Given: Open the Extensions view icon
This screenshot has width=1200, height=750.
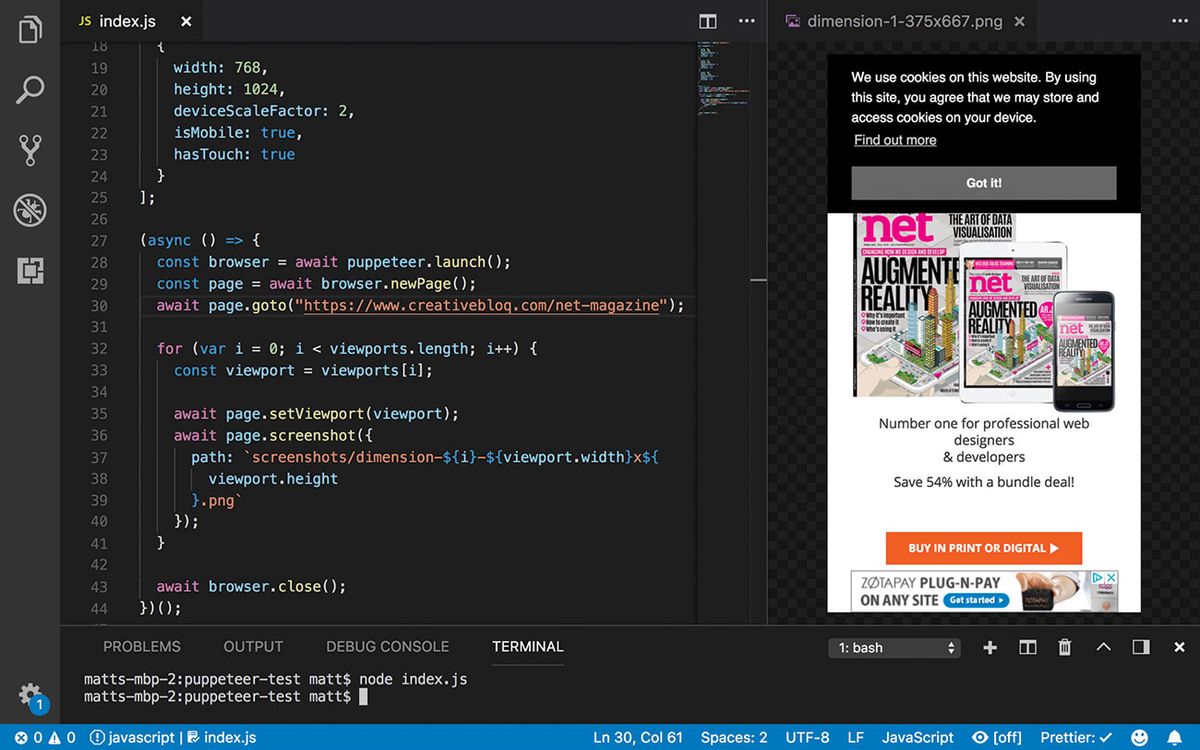Looking at the screenshot, I should click(x=30, y=270).
